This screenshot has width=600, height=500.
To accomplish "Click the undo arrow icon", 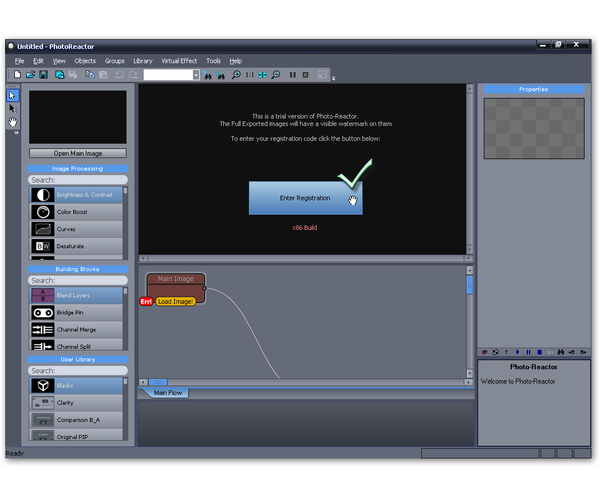I will click(x=119, y=75).
